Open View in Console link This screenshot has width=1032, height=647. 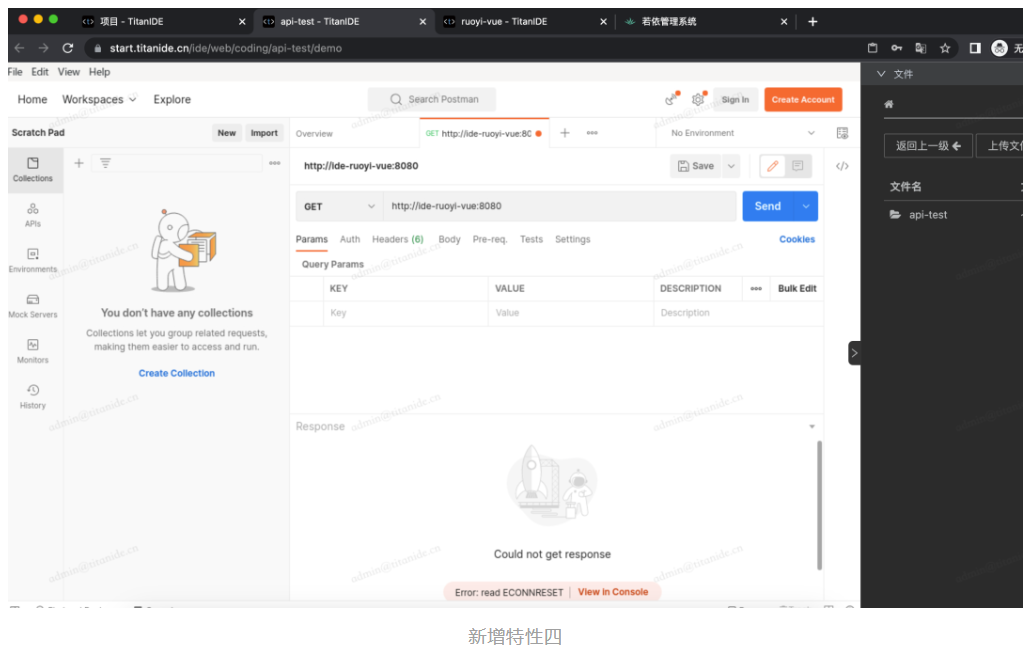614,591
